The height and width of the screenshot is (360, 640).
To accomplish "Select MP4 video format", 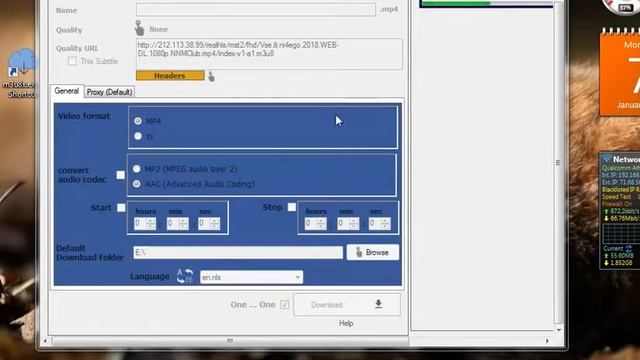I will (138, 121).
